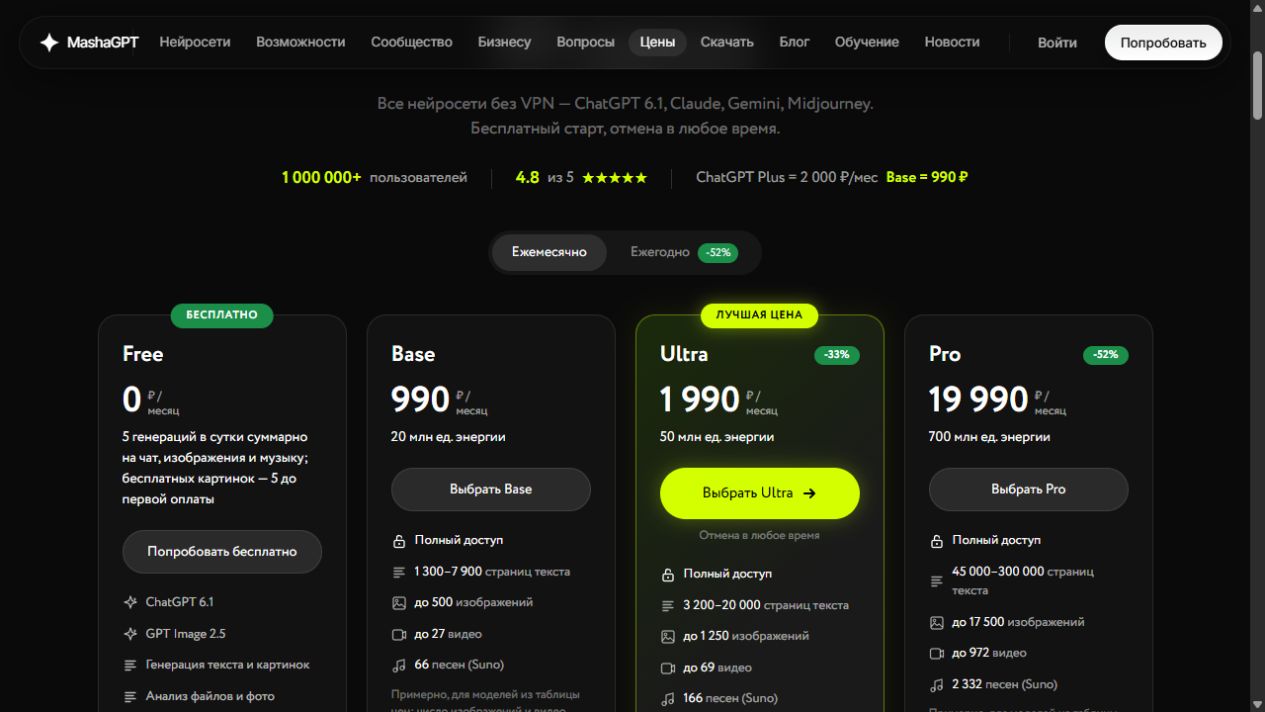
Task: Open the Новости nav item
Action: (x=952, y=42)
